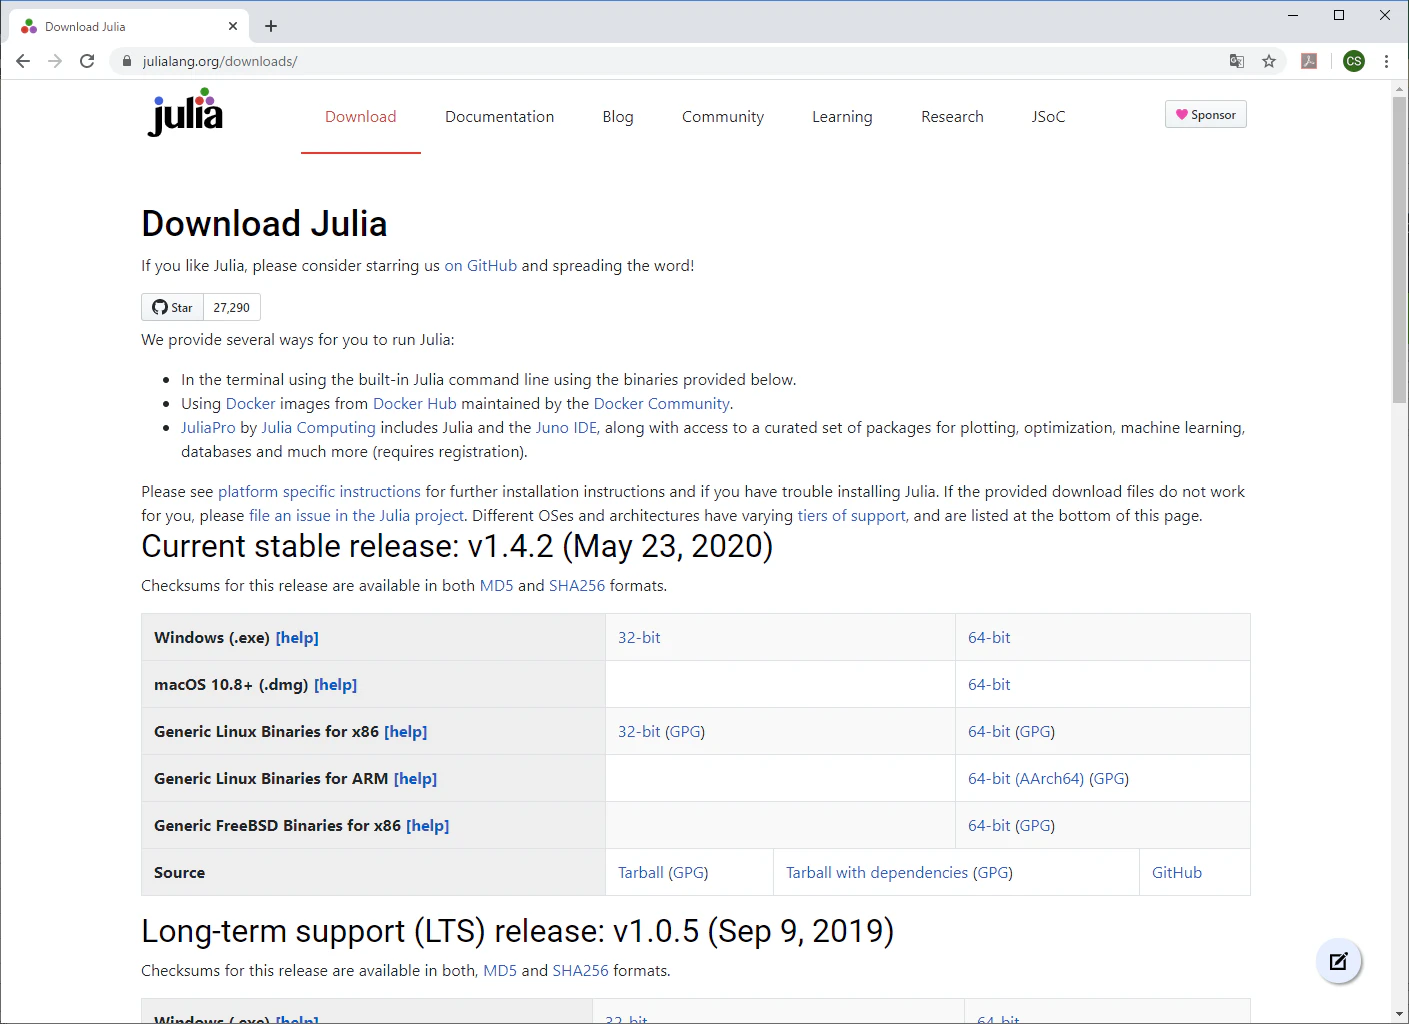
Task: Click the PDF extension icon in toolbar
Action: [1309, 61]
